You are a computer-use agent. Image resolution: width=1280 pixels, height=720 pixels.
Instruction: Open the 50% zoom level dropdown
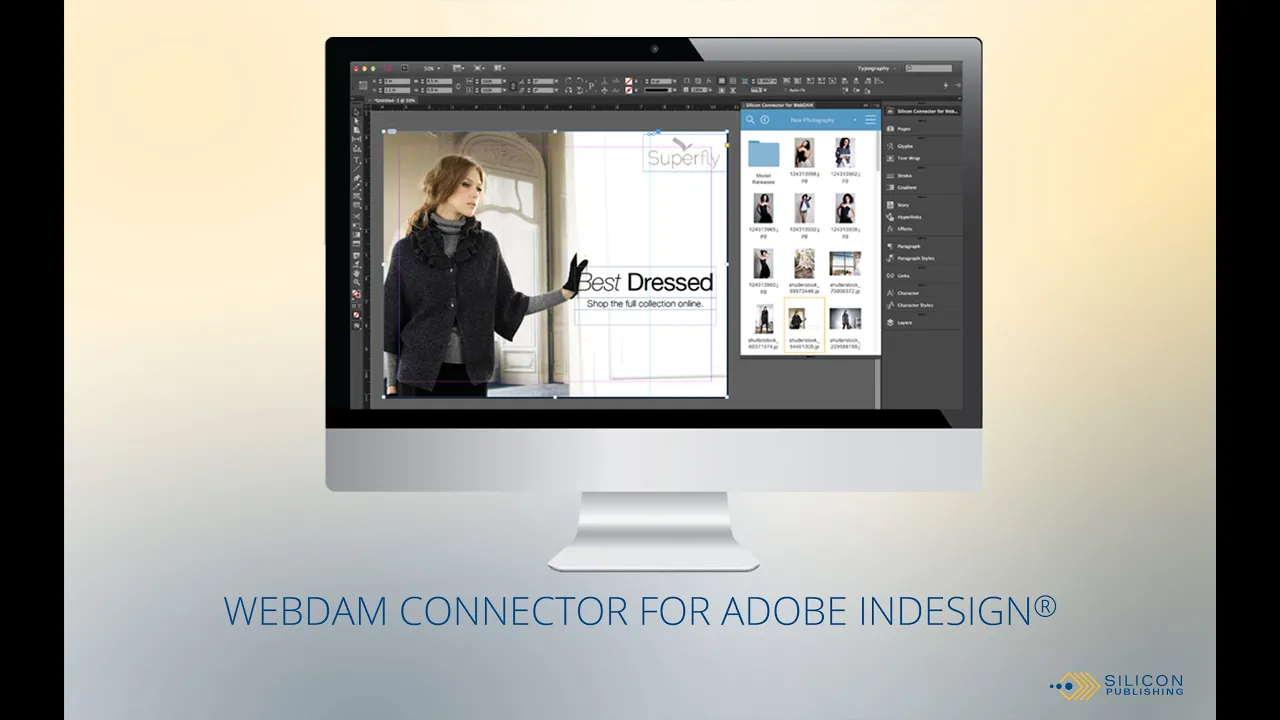point(431,68)
